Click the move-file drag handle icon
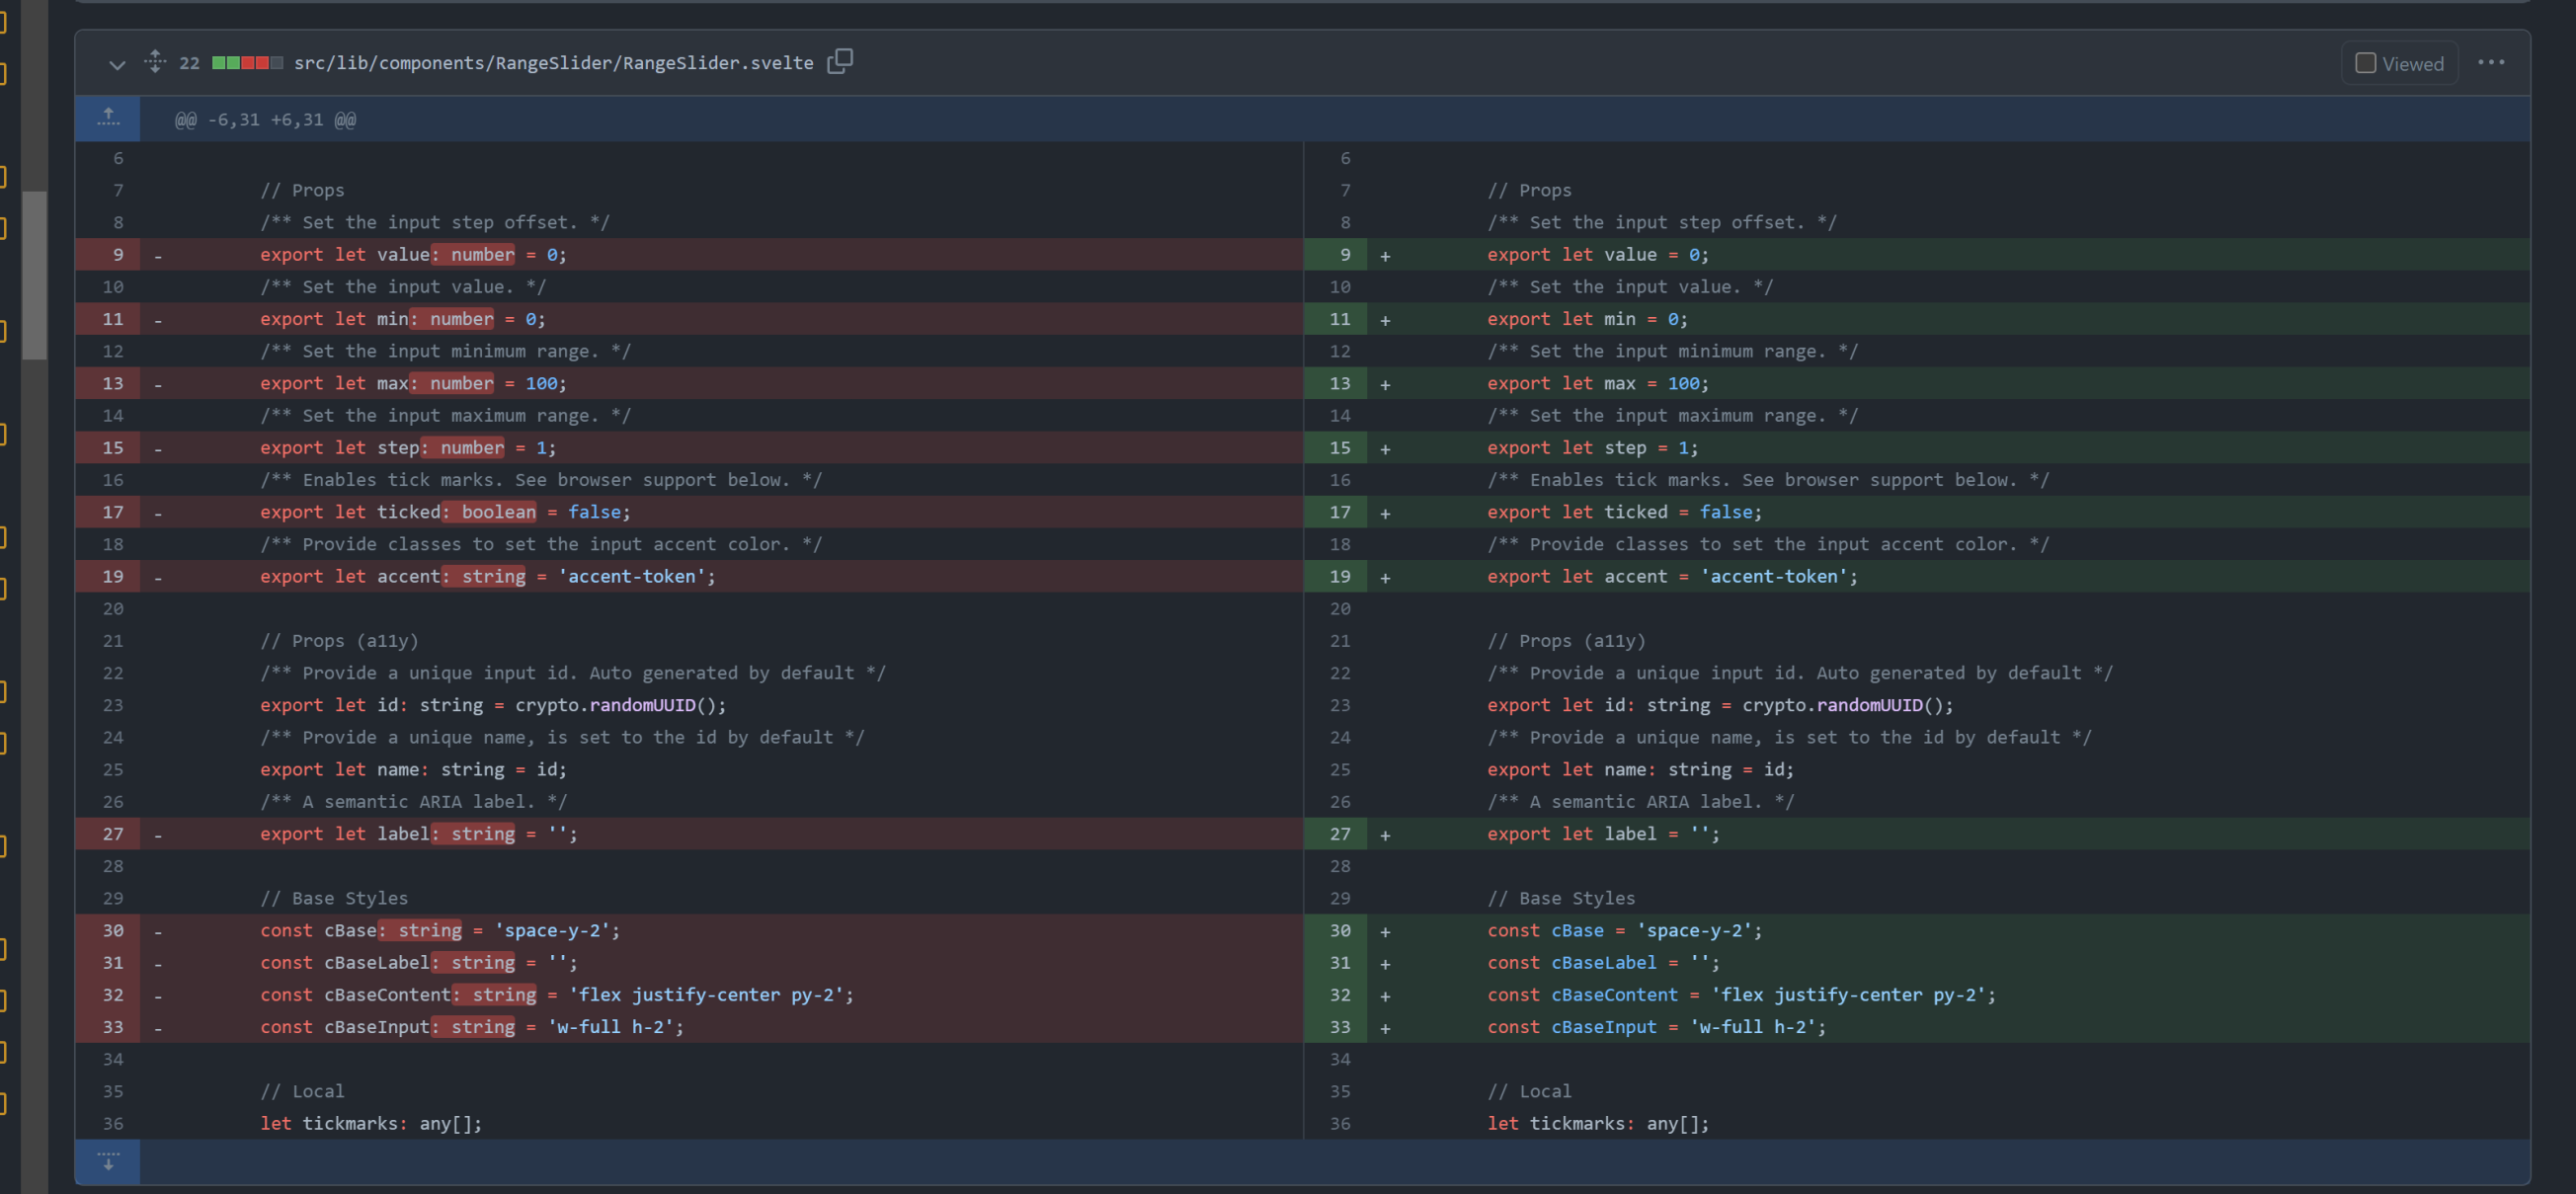The width and height of the screenshot is (2576, 1194). pyautogui.click(x=155, y=62)
